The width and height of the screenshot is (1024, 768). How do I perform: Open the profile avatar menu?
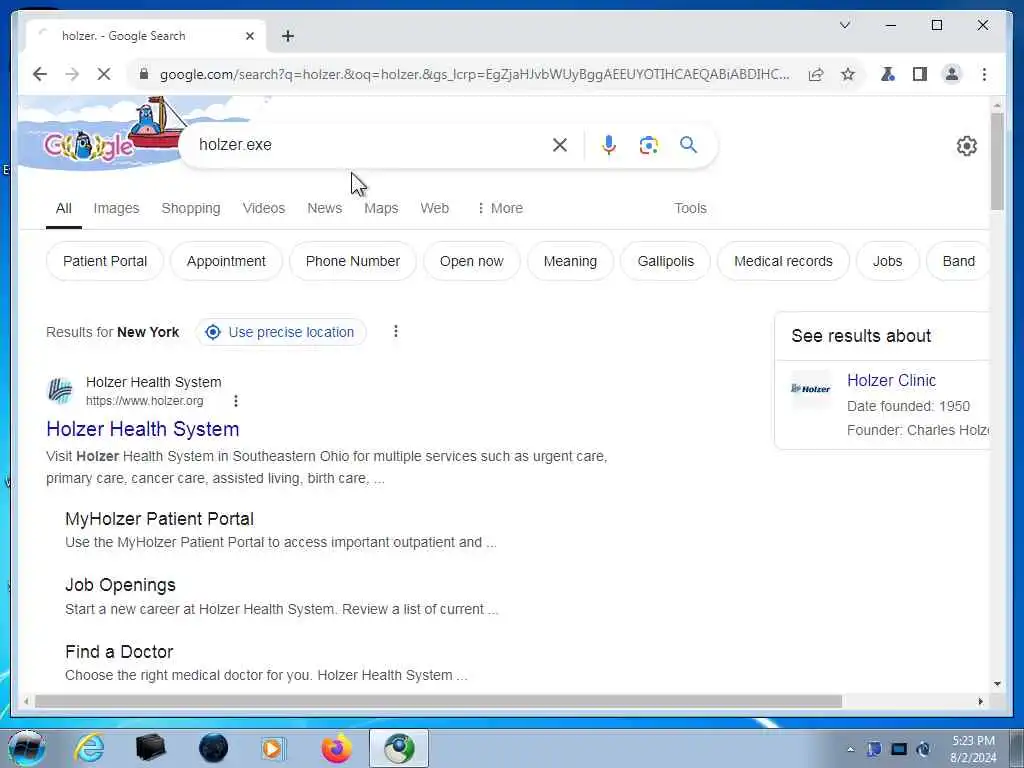coord(952,74)
